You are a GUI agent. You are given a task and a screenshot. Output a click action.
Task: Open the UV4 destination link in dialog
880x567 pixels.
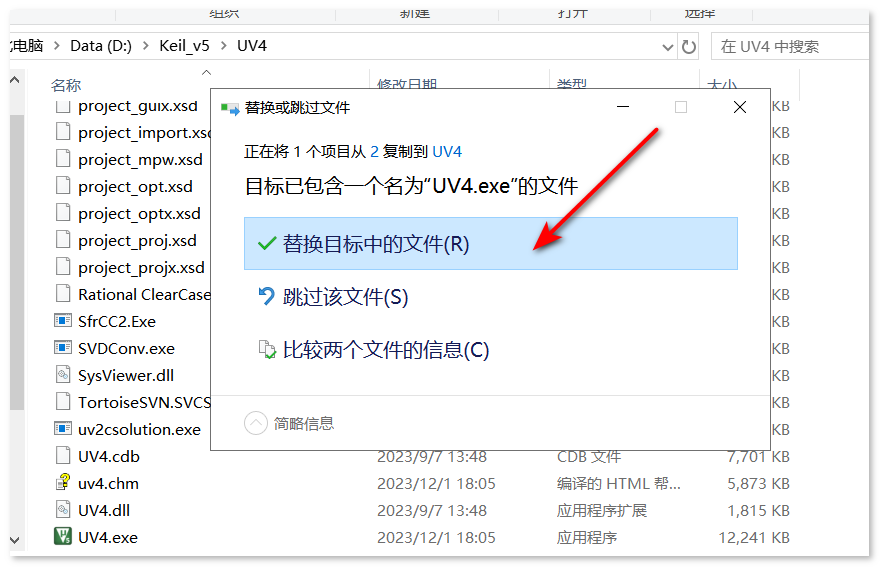pos(447,152)
